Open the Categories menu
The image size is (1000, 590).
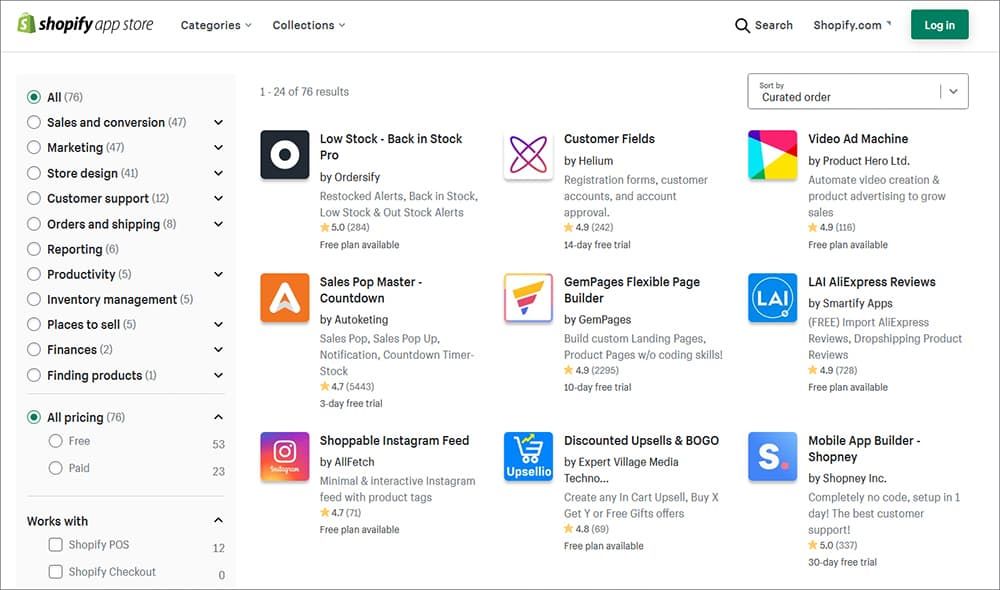click(x=216, y=25)
